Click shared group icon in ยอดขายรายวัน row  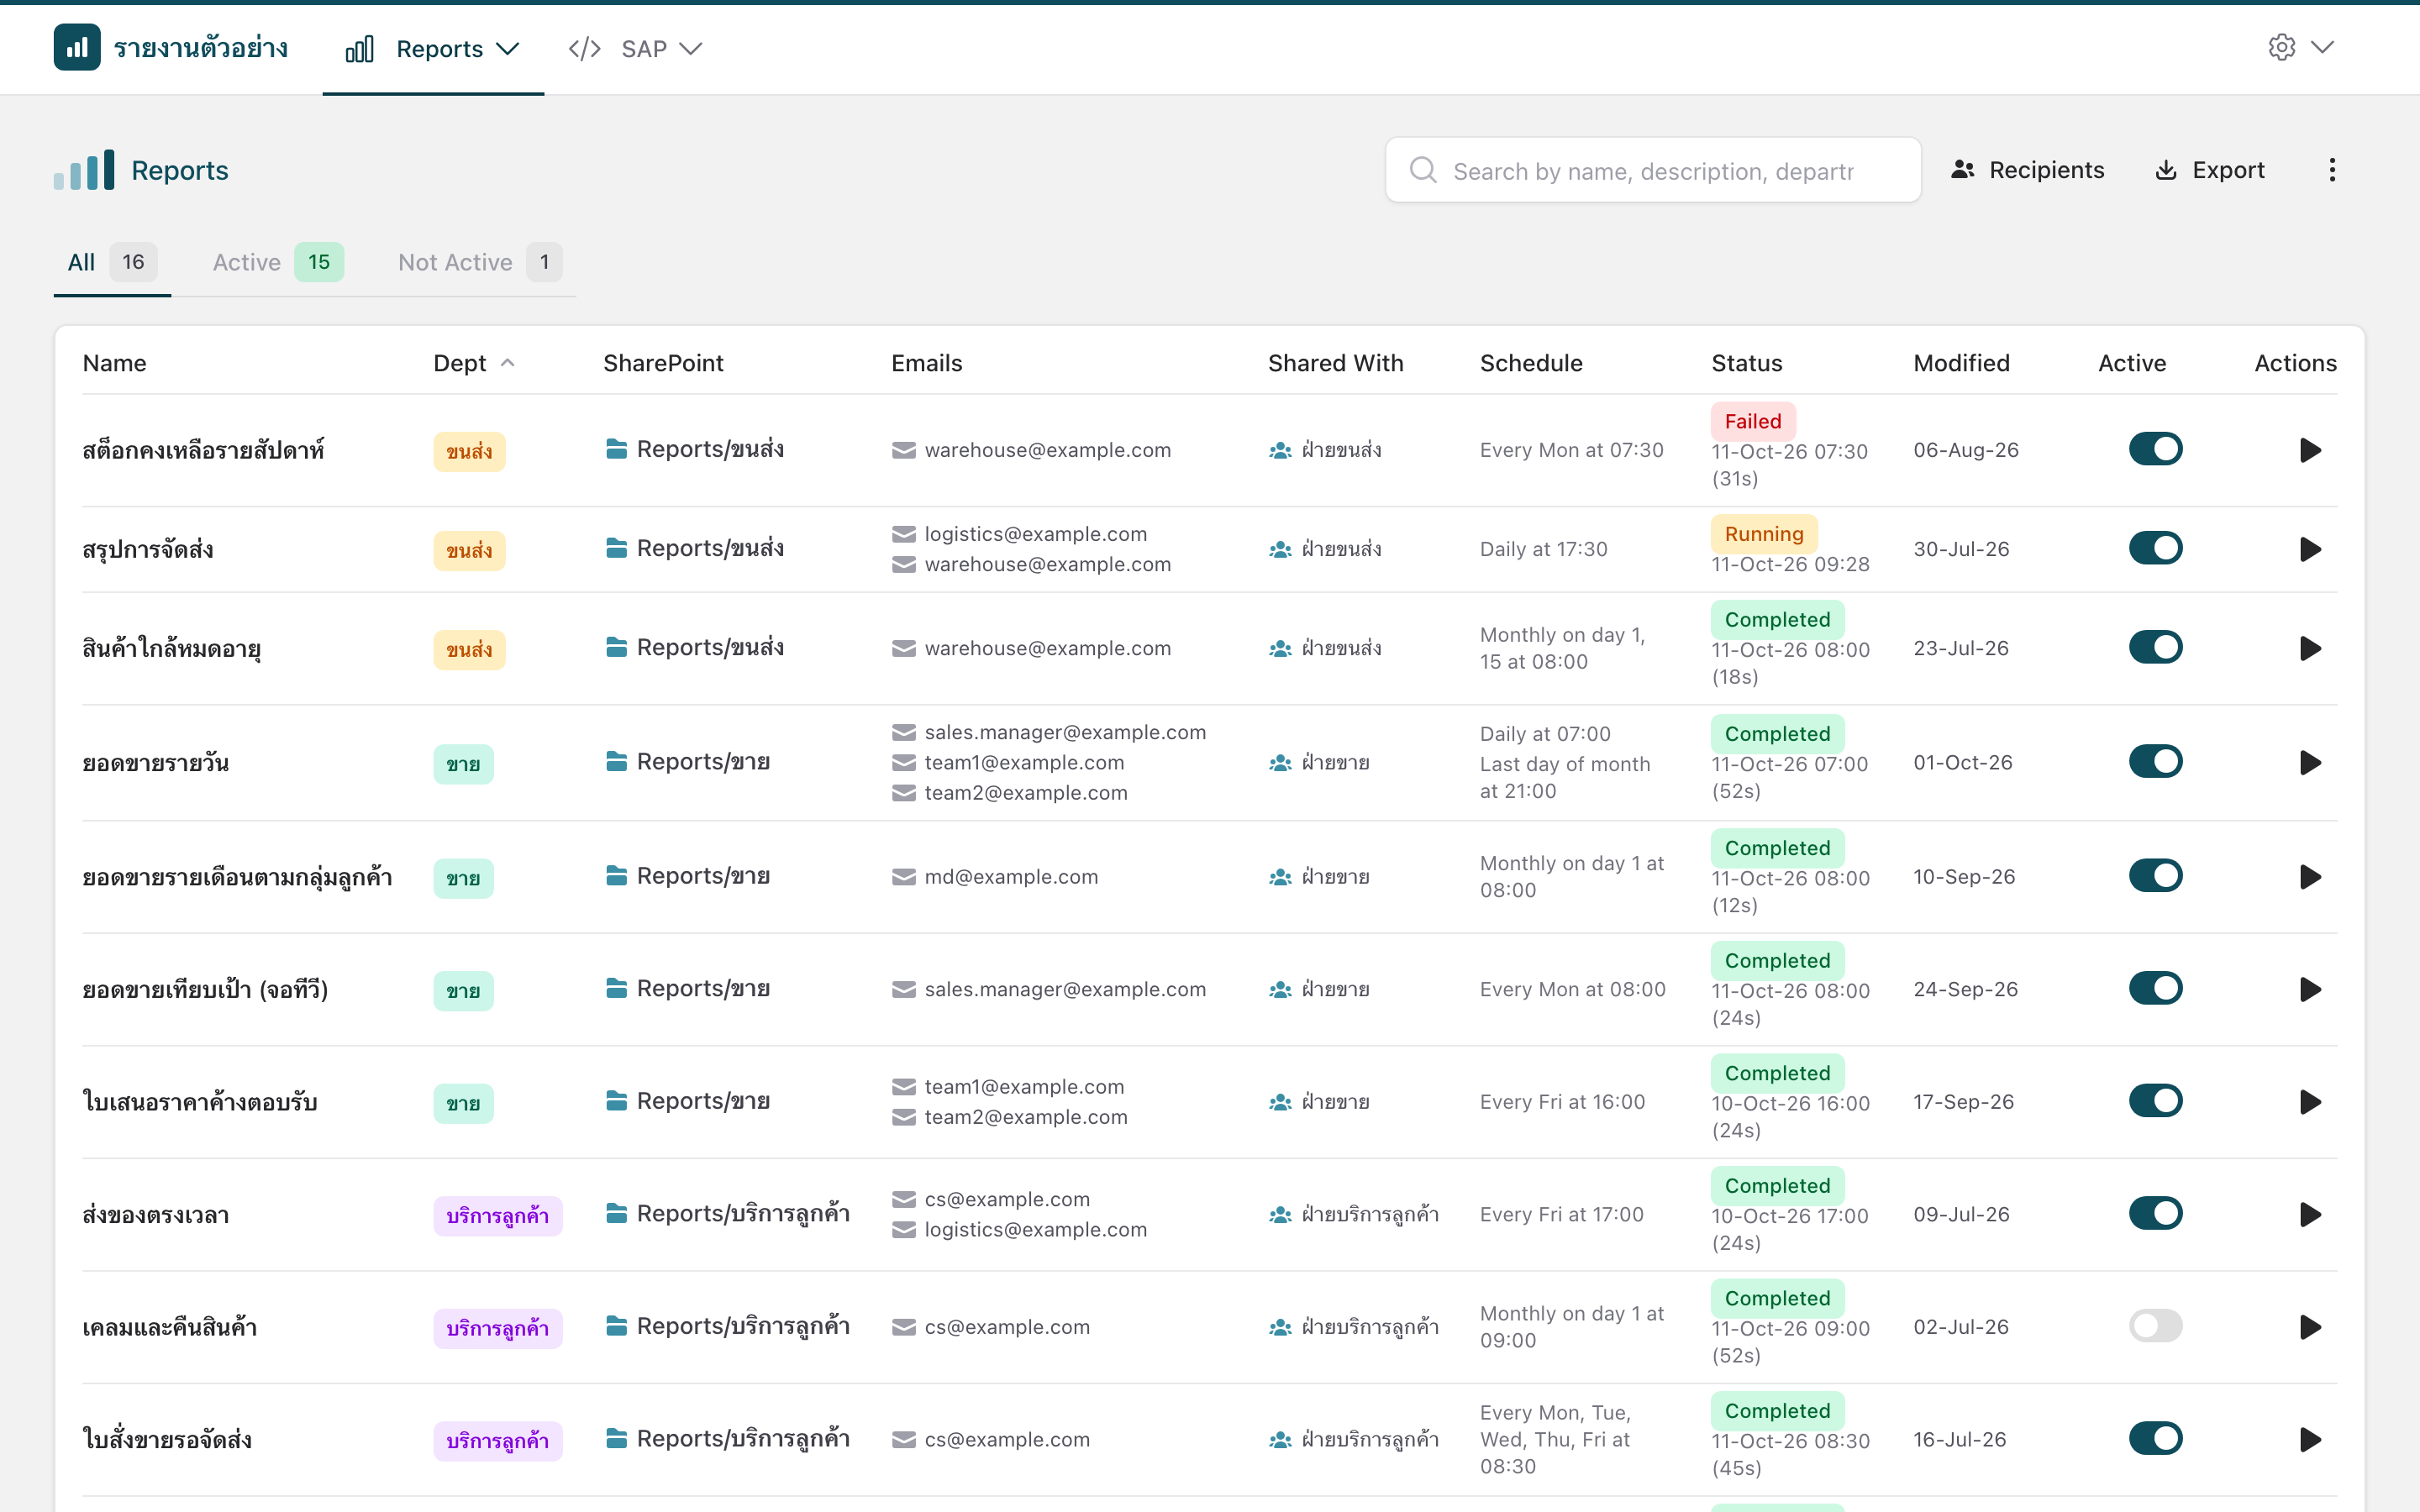click(1280, 763)
